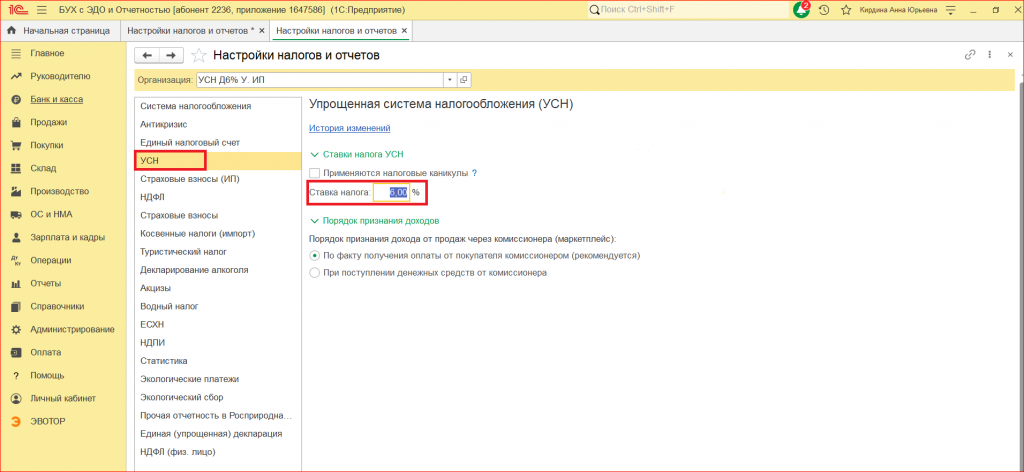Open Экологические платежи section
Image resolution: width=1024 pixels, height=472 pixels.
pos(217,379)
